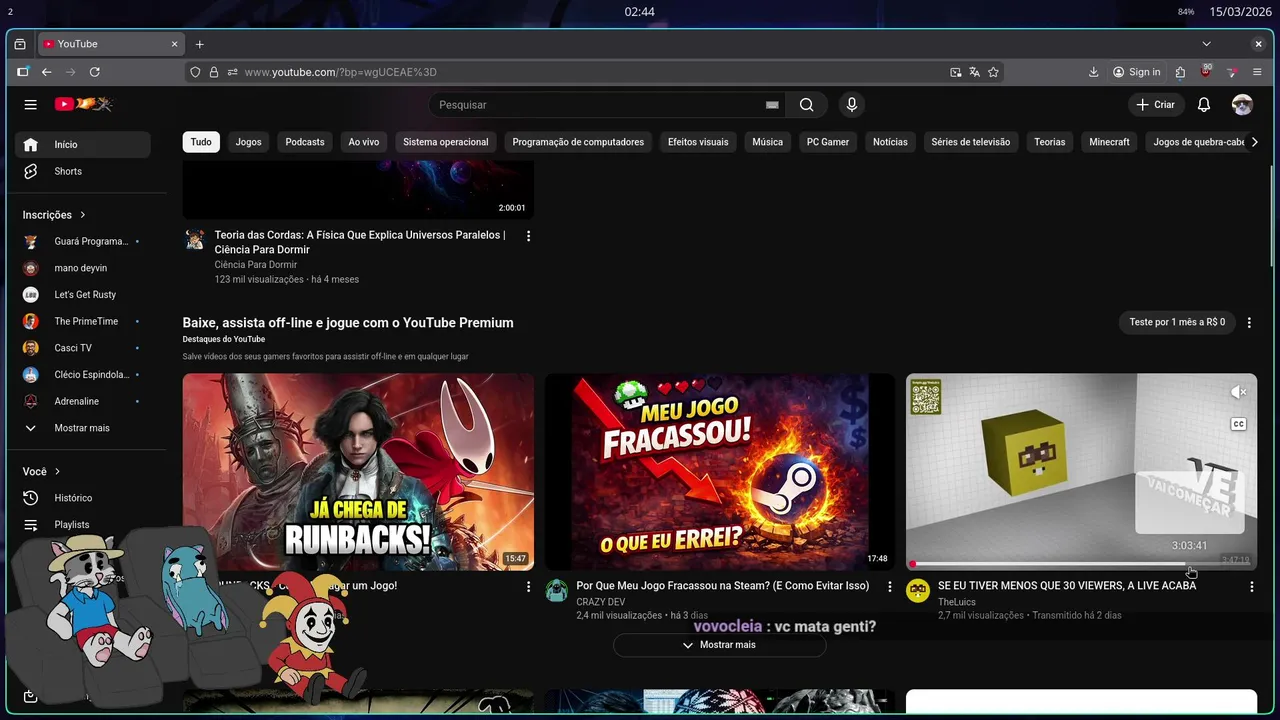Open the JÁ CHEGA DE RUNBACKS thumbnail
Screen dimensions: 1280x720
click(358, 472)
